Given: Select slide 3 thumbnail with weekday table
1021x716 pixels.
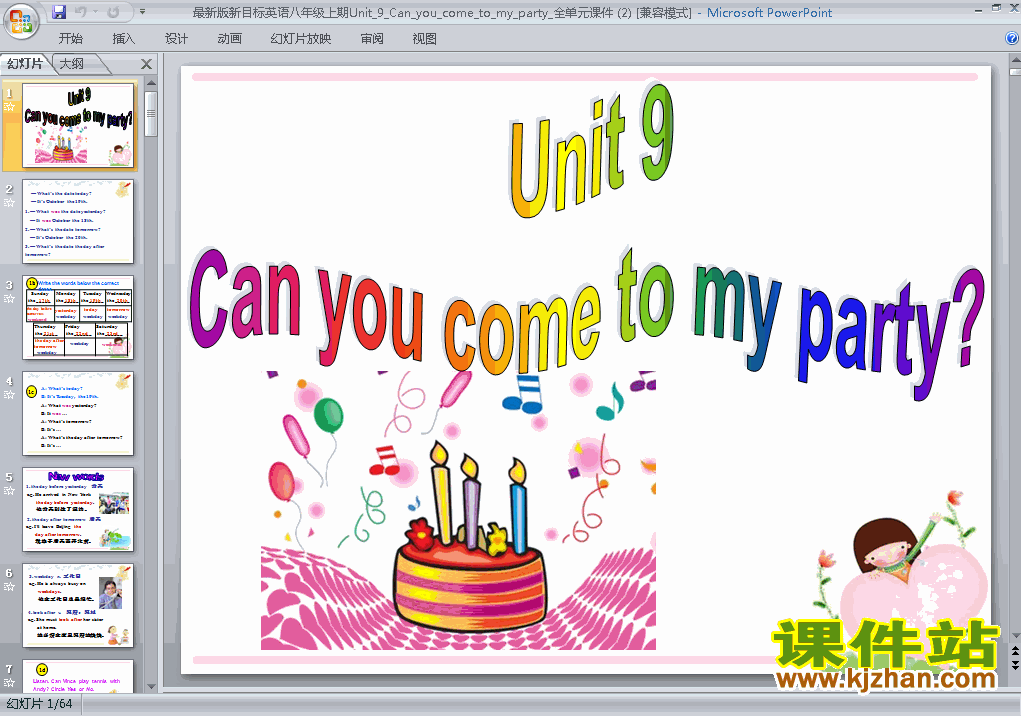Looking at the screenshot, I should [78, 318].
